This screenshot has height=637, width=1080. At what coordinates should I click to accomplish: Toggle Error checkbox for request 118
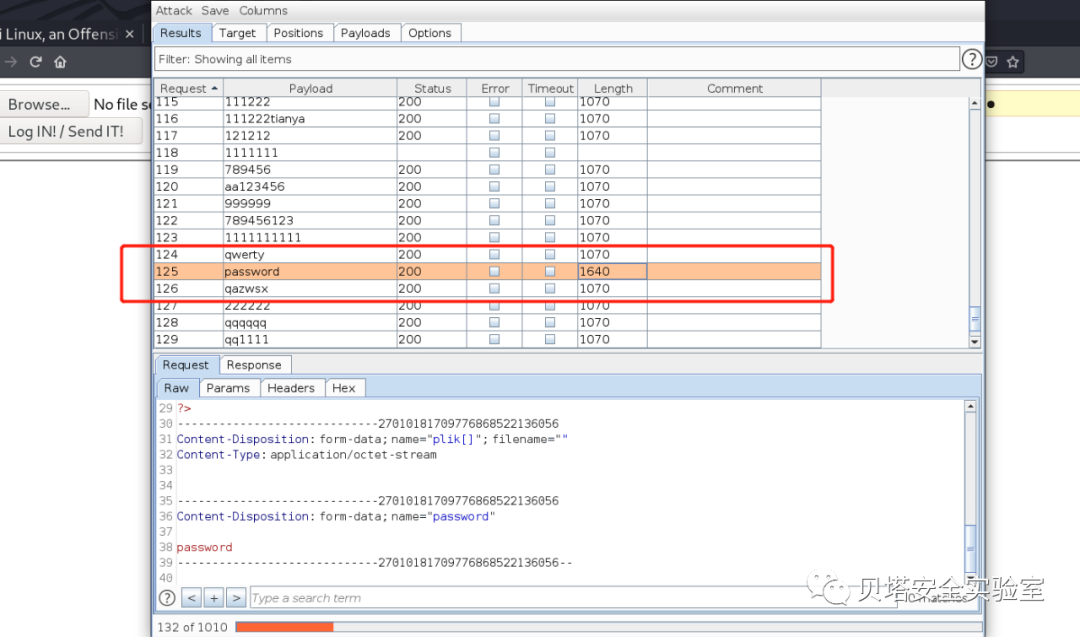tap(494, 152)
